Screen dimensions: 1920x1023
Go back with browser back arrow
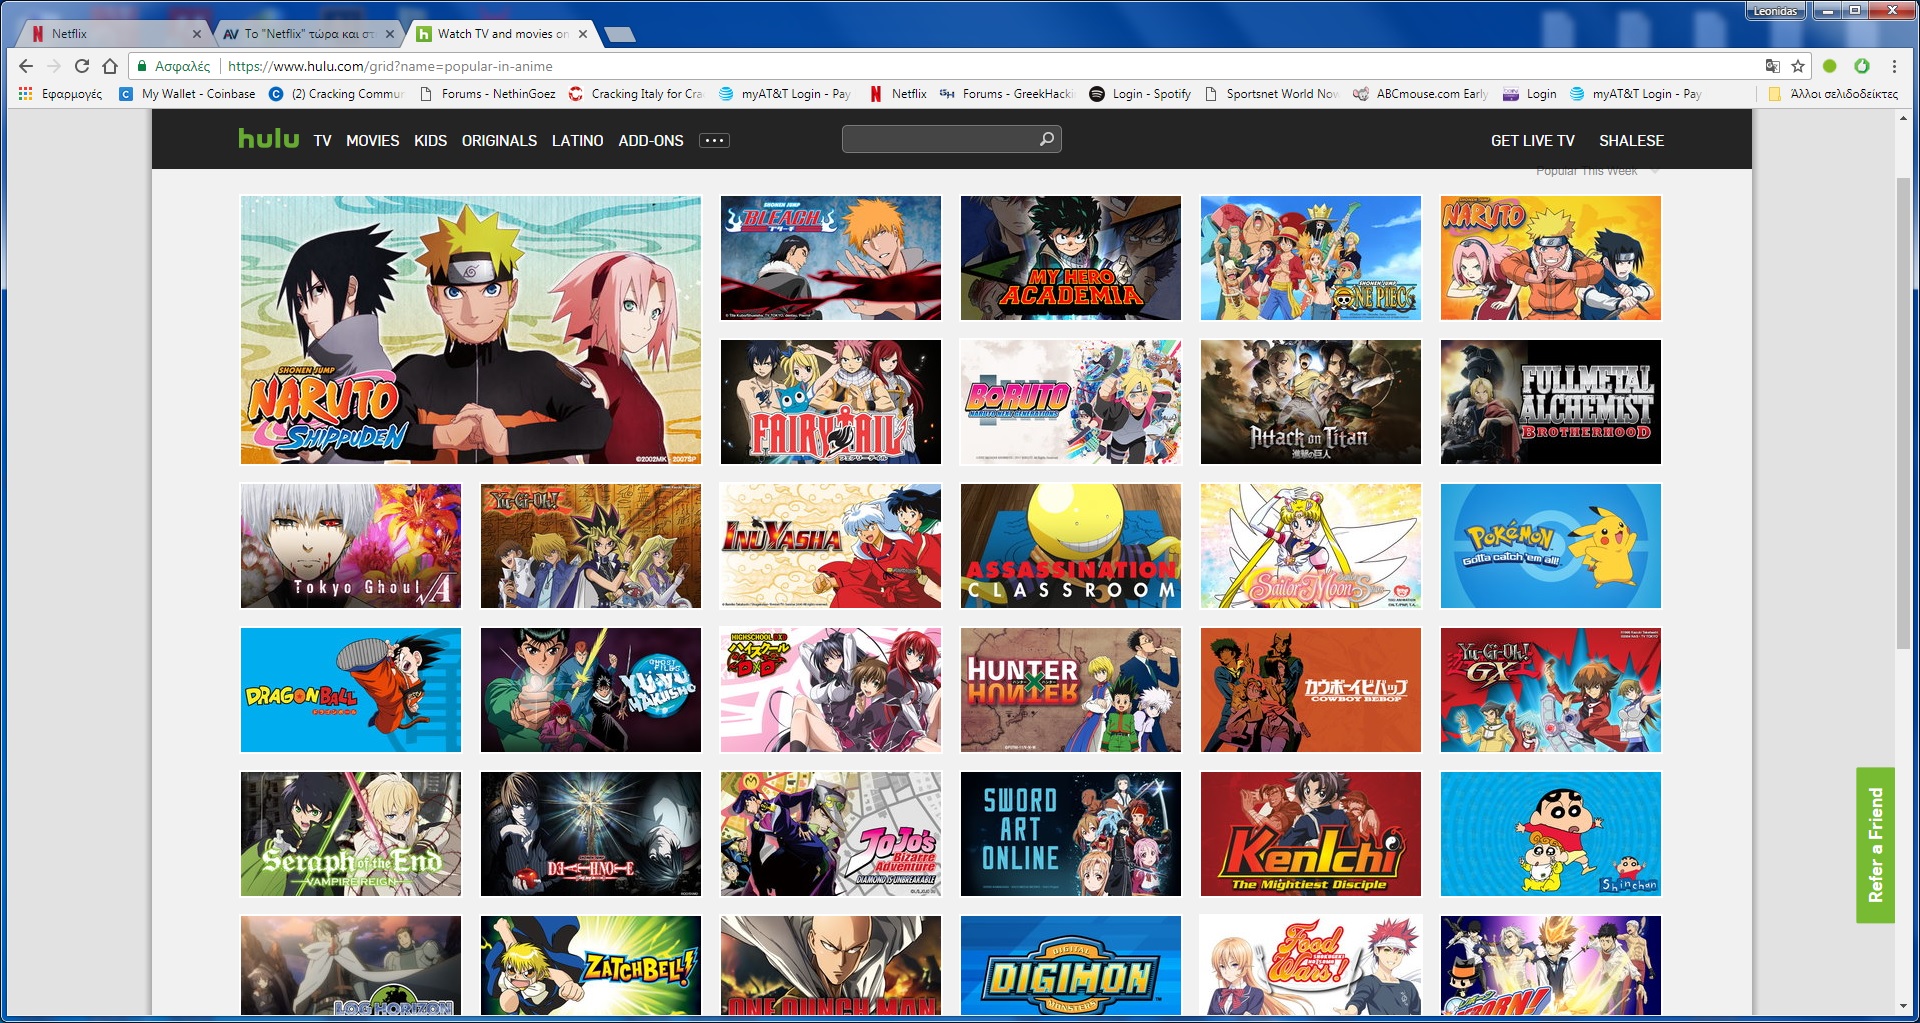pos(26,66)
